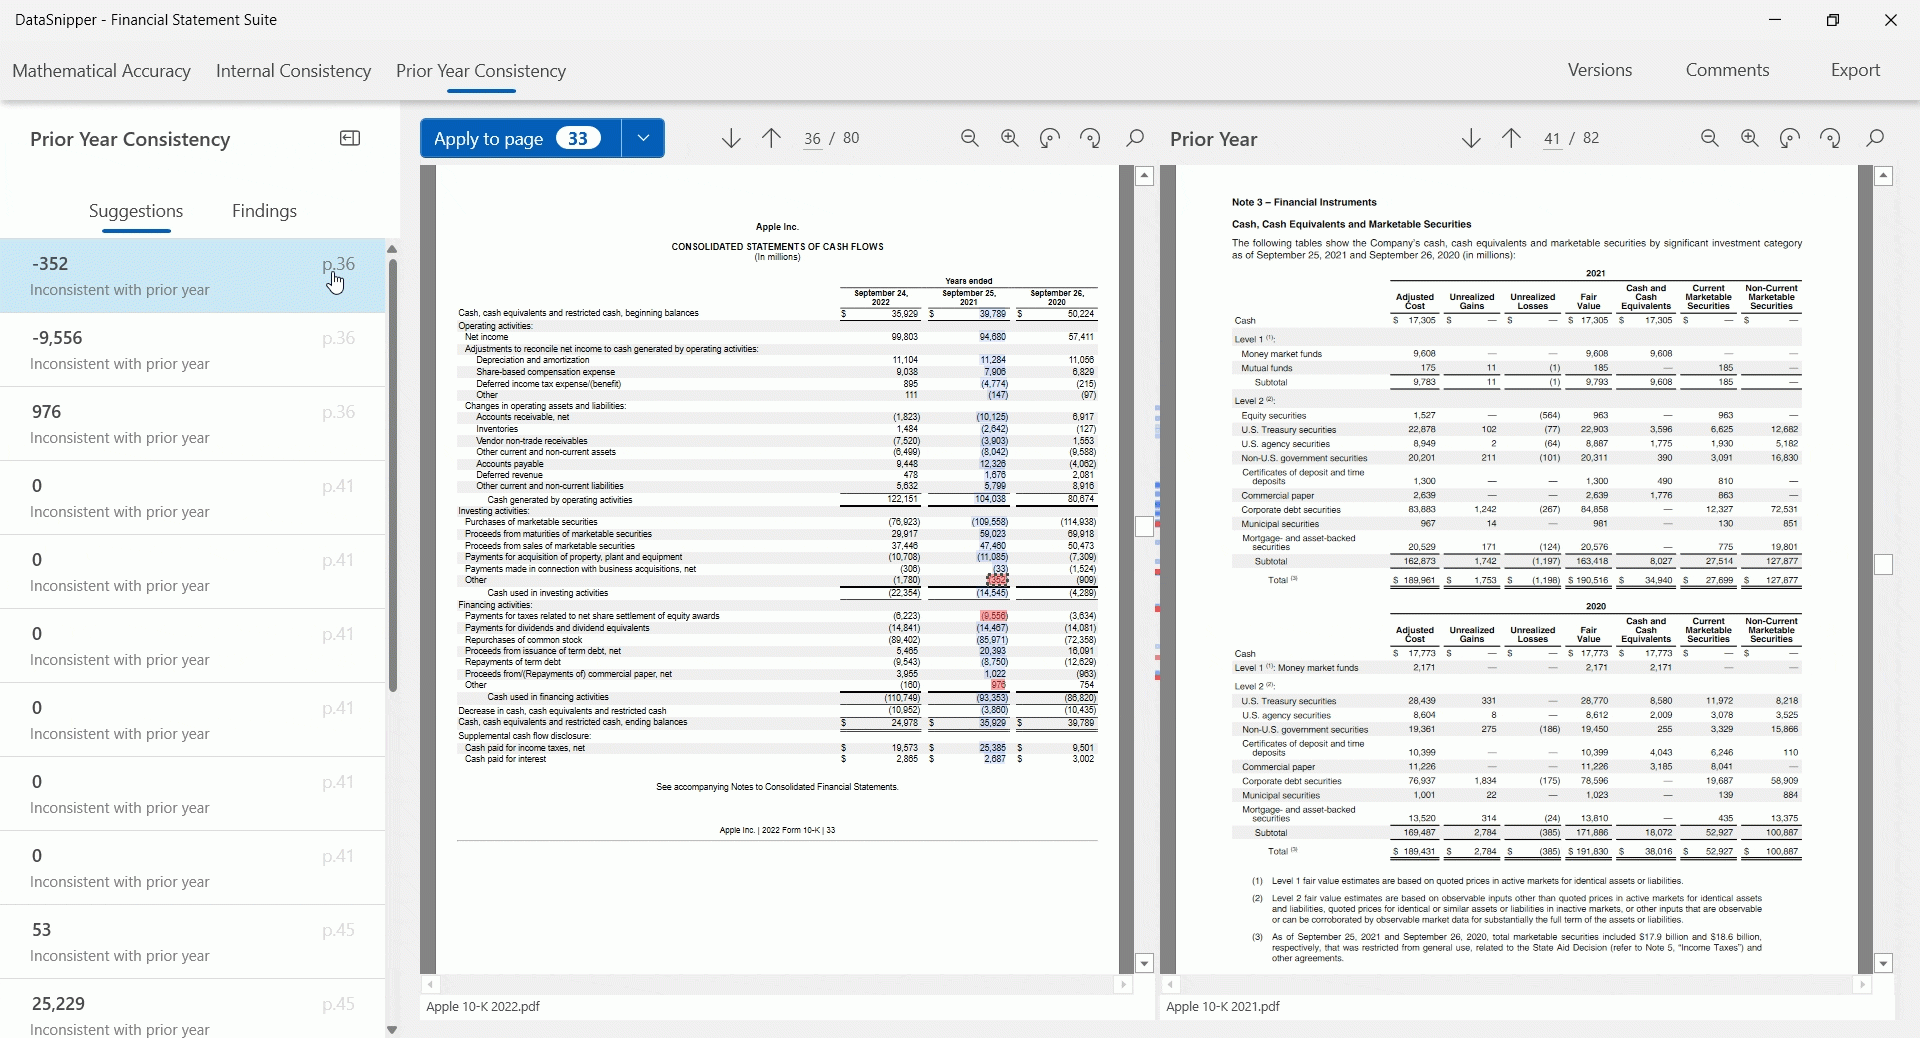Image resolution: width=1920 pixels, height=1038 pixels.
Task: Click the Apply to page button
Action: (521, 138)
